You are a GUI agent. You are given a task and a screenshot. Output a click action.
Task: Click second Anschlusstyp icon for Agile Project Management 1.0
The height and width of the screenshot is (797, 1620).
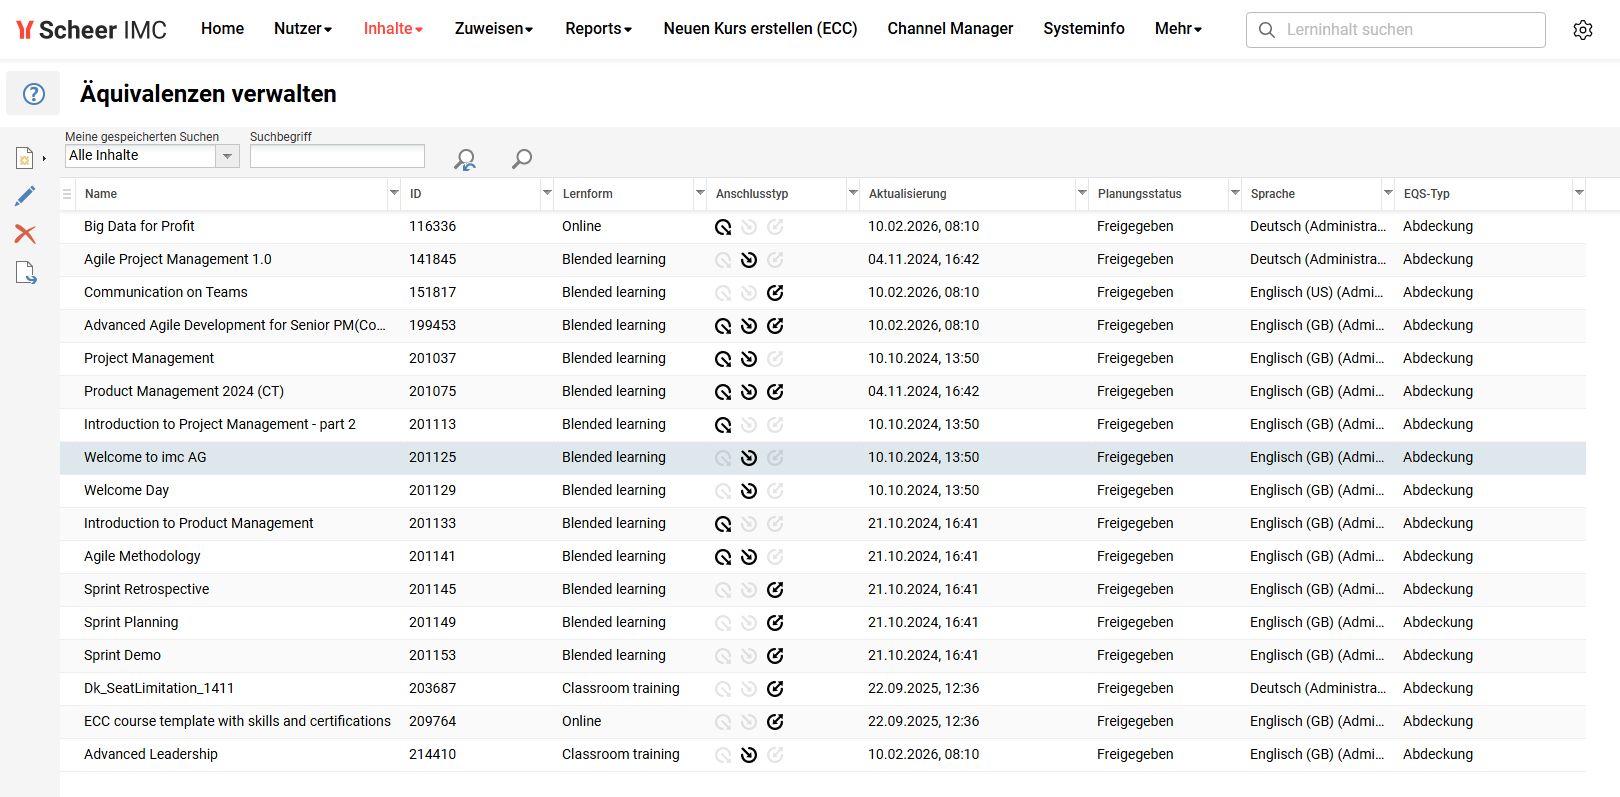click(x=749, y=260)
